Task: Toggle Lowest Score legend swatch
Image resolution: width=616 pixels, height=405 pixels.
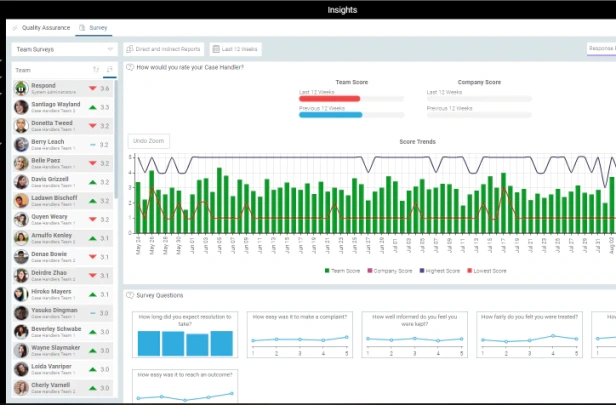Action: [x=469, y=271]
